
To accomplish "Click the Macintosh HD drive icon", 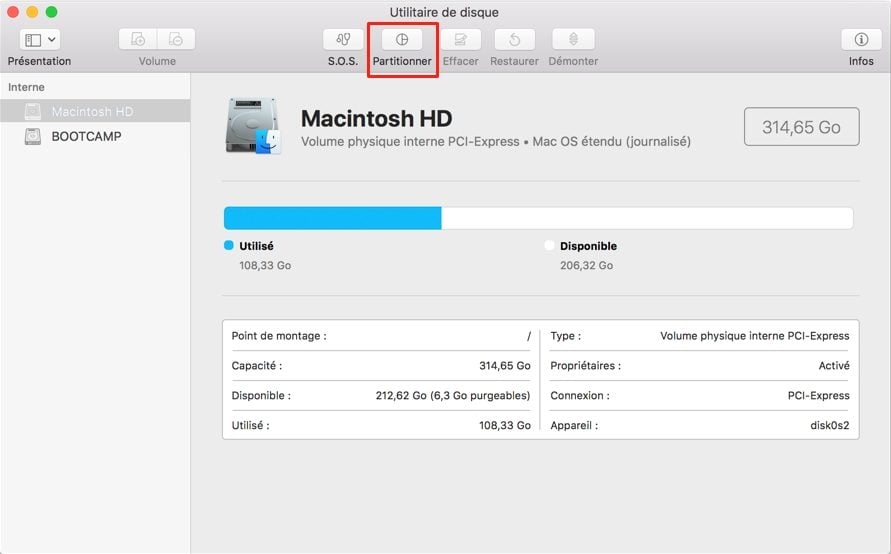I will coord(253,126).
